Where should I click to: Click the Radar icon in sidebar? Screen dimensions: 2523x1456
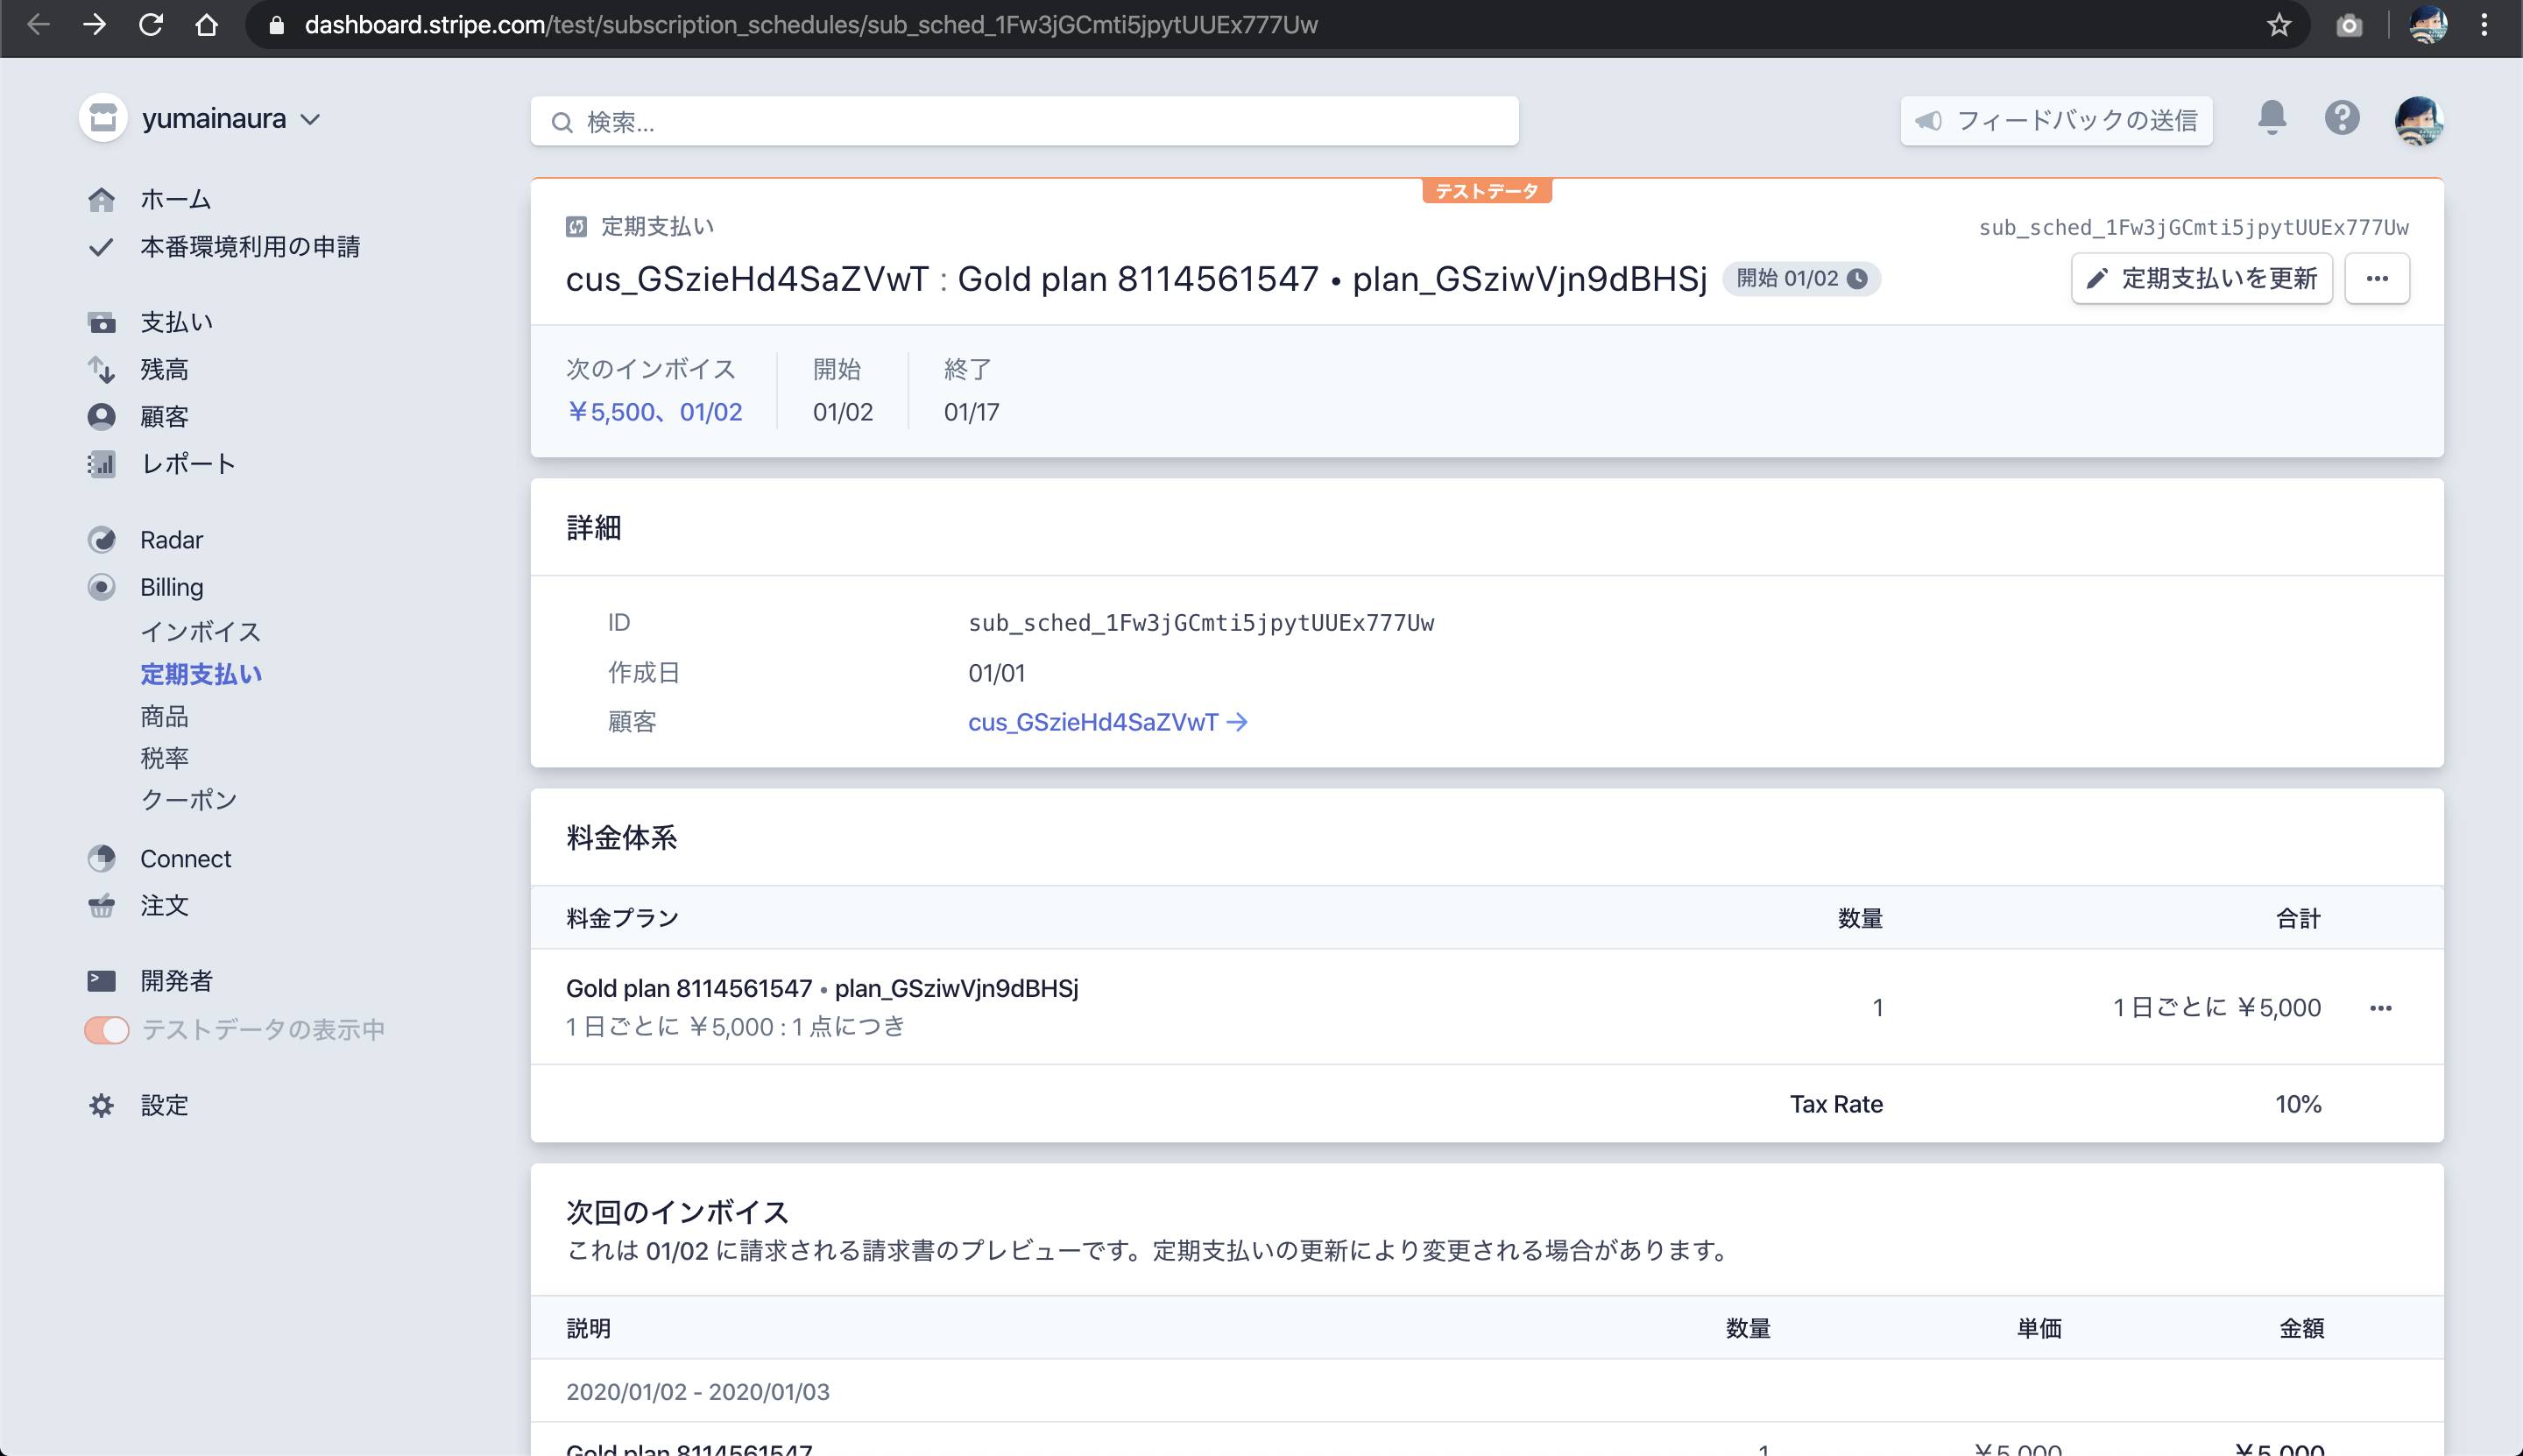[x=101, y=540]
